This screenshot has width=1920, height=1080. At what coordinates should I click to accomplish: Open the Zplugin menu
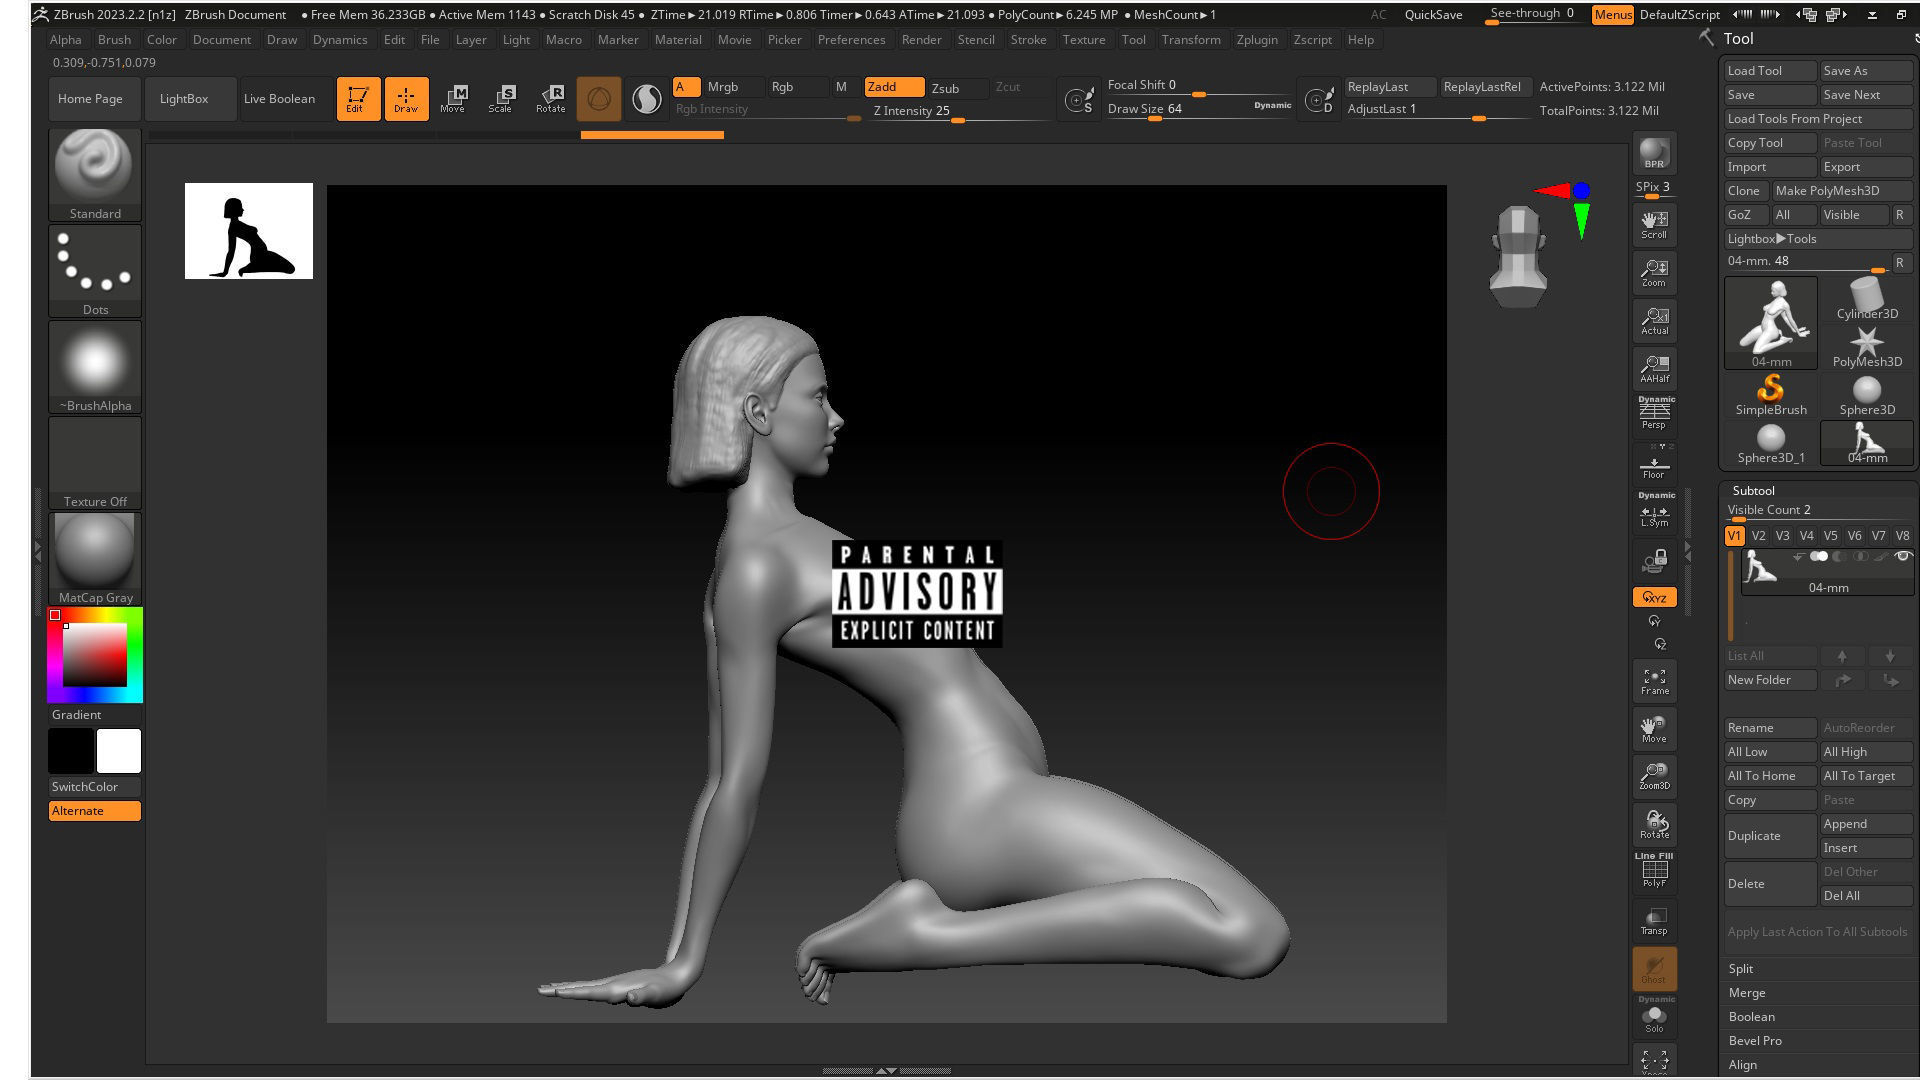pos(1257,39)
